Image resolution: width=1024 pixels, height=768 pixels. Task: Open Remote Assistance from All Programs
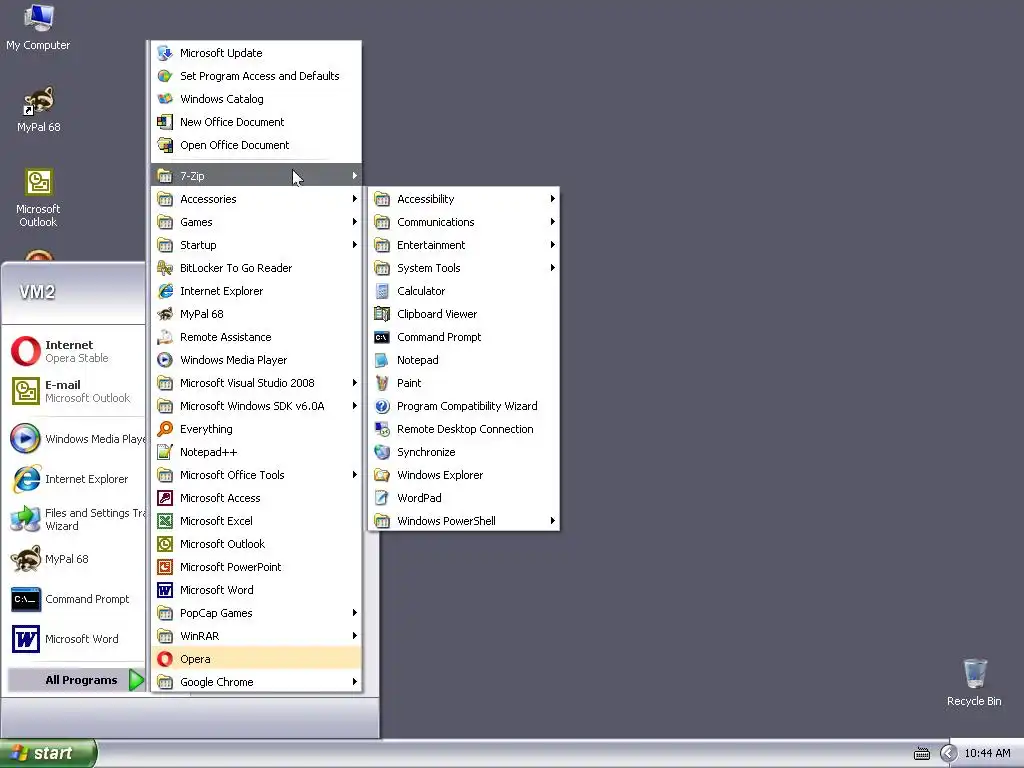(256, 337)
